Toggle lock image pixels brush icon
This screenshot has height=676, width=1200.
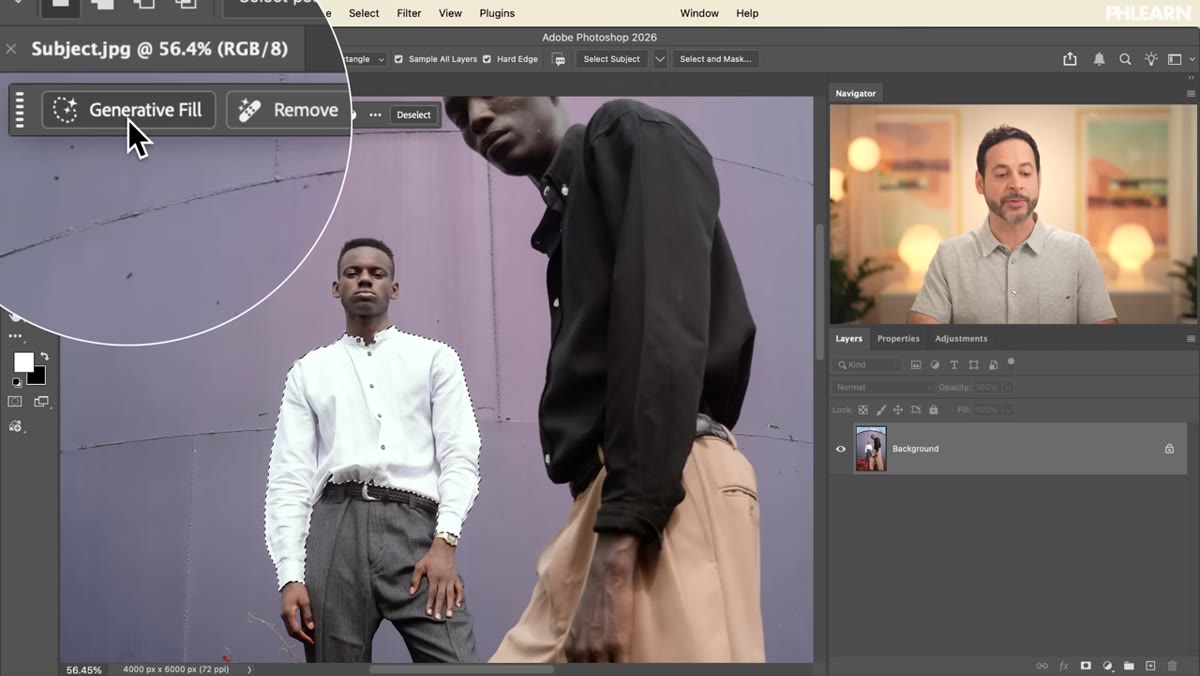[x=881, y=410]
